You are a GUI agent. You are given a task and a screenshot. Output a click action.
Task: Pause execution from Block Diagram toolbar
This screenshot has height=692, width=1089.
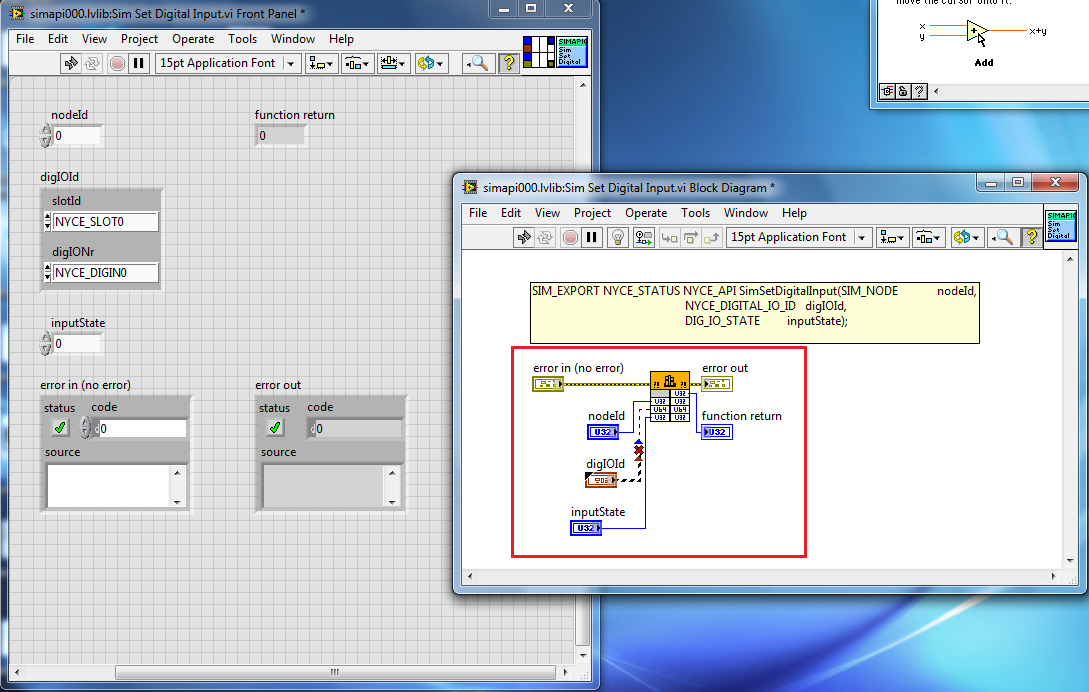point(592,238)
